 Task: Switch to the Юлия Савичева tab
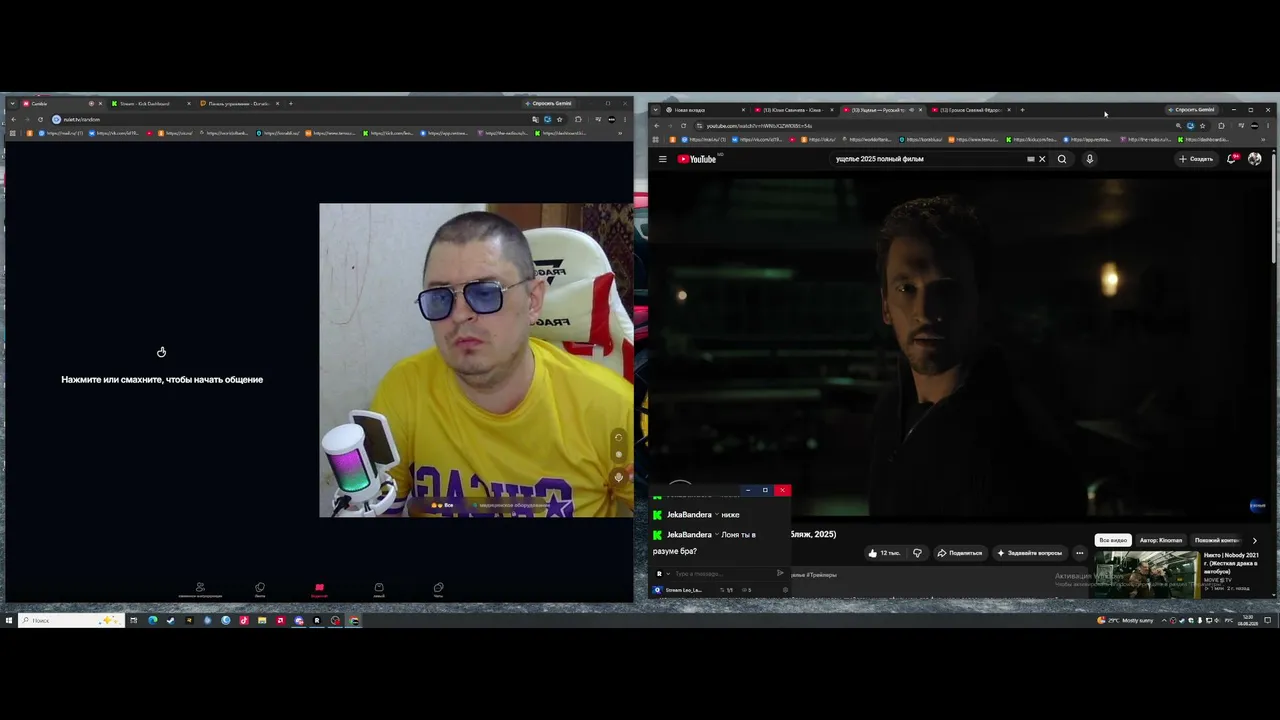793,110
